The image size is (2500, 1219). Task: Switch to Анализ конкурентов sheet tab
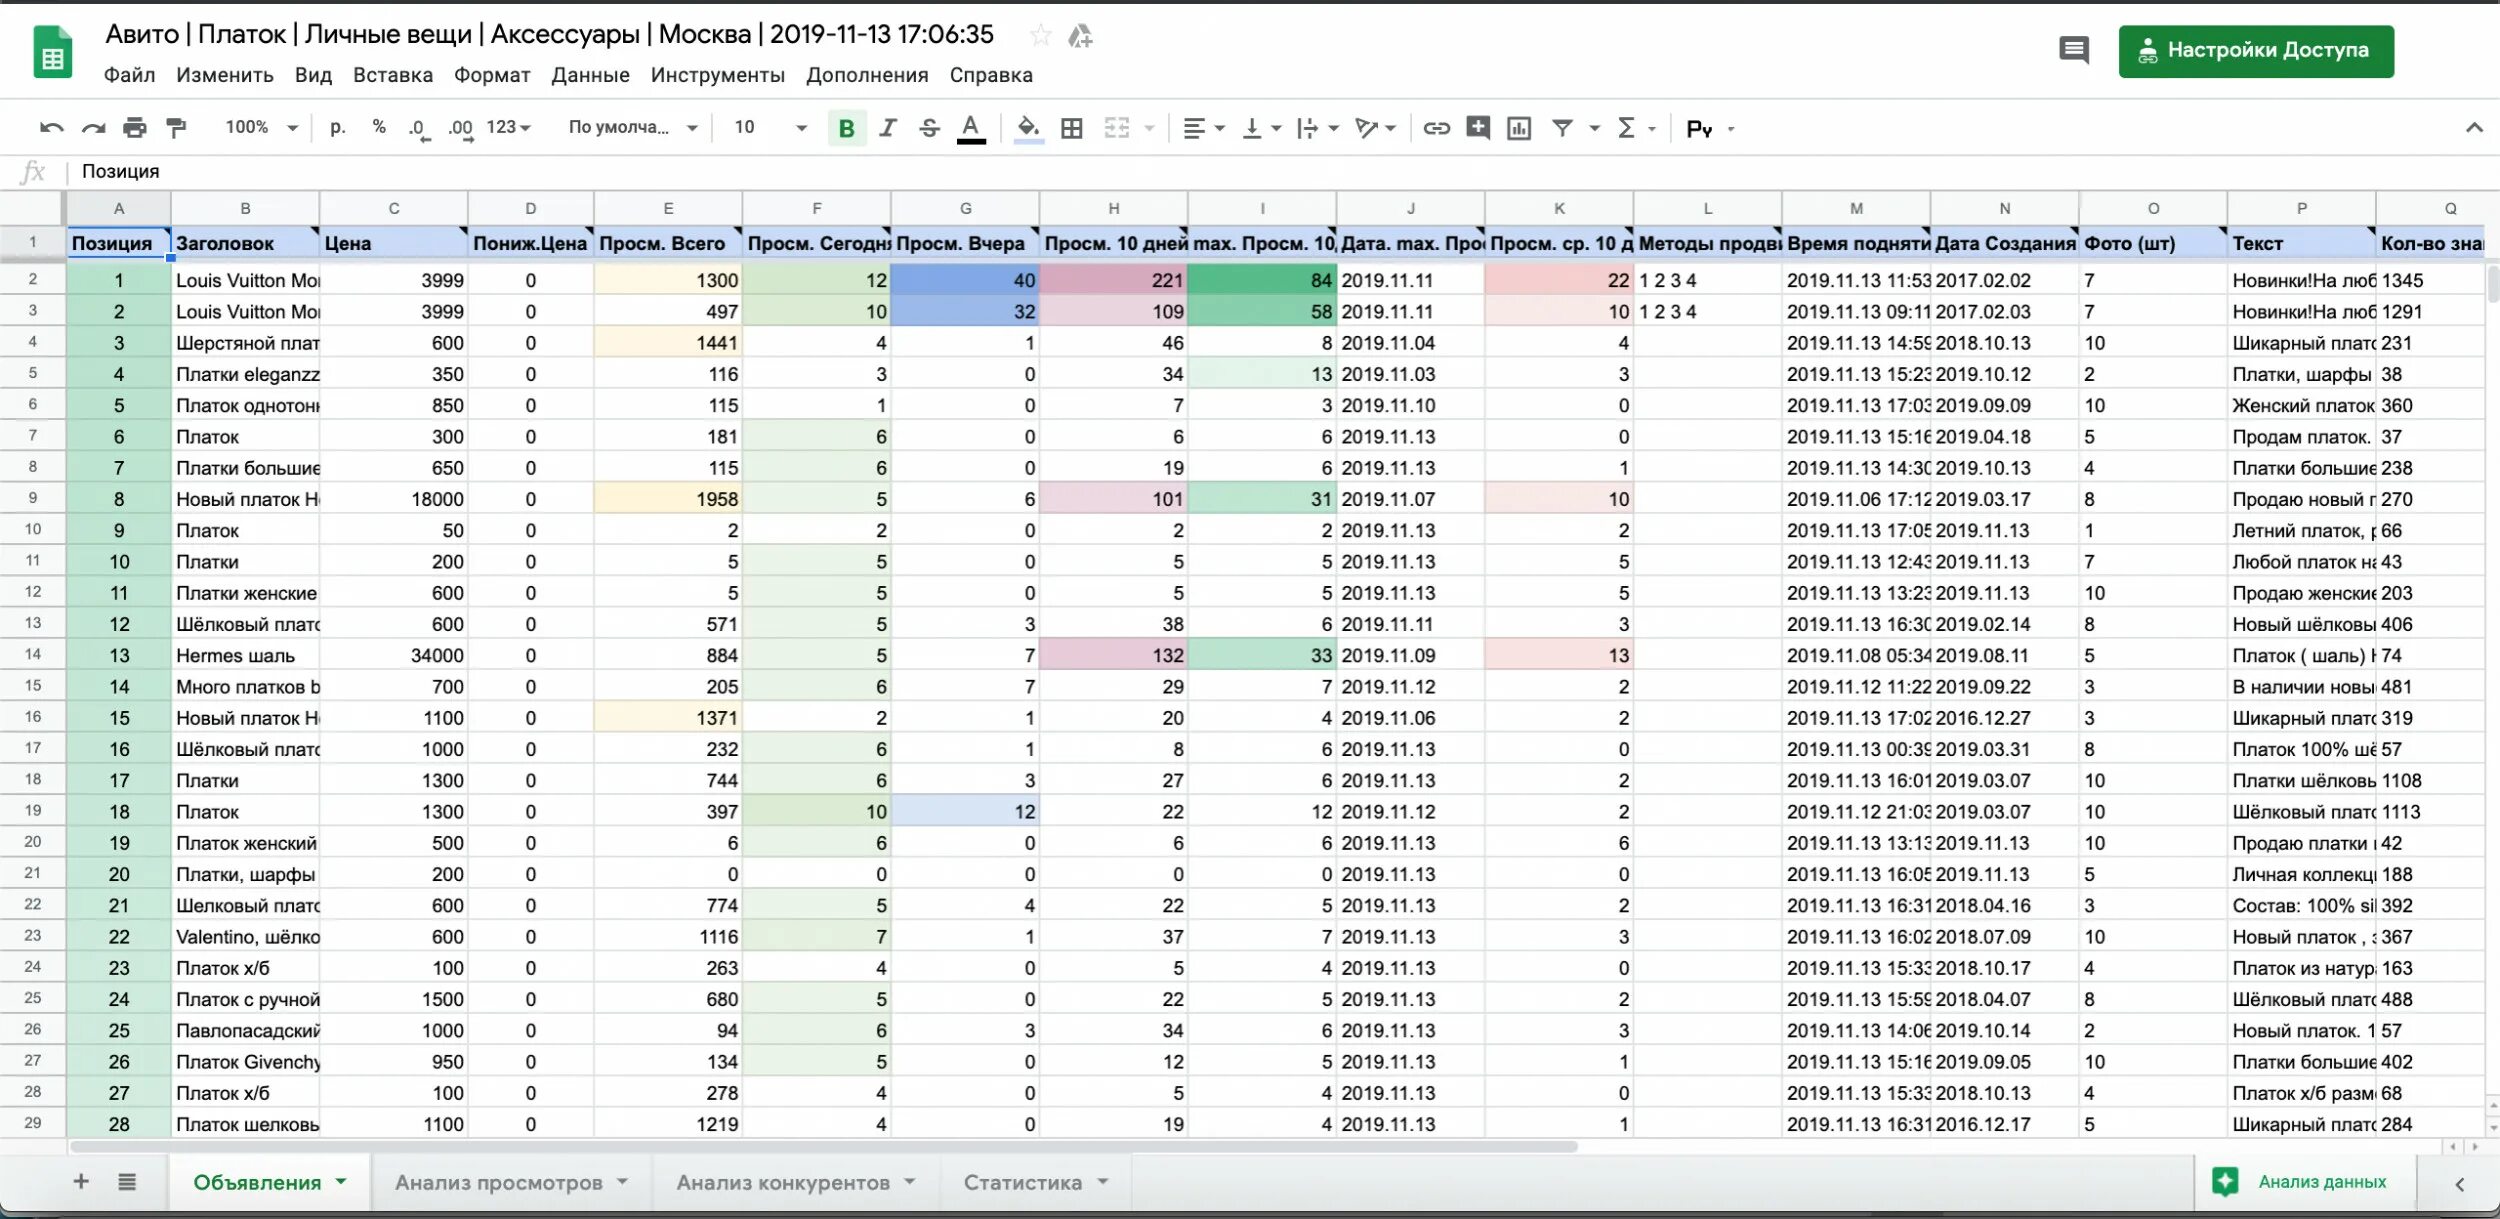783,1182
